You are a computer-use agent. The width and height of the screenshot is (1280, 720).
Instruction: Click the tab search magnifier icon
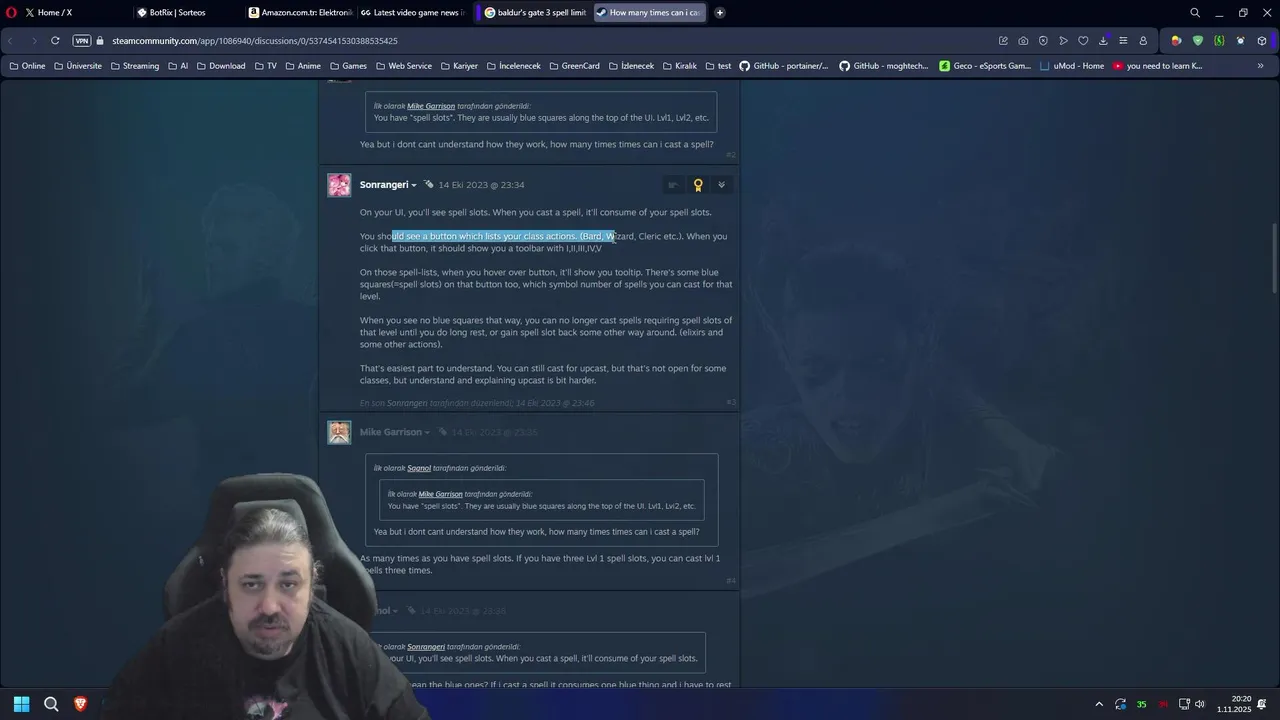pos(1195,13)
